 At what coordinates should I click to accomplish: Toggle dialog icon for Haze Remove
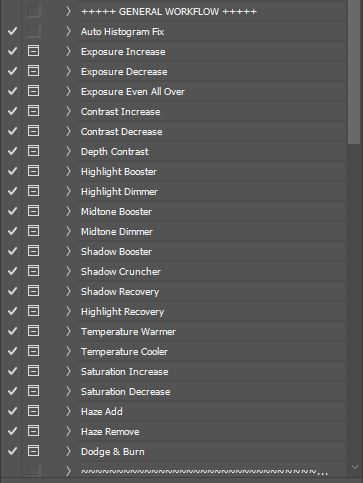33,431
